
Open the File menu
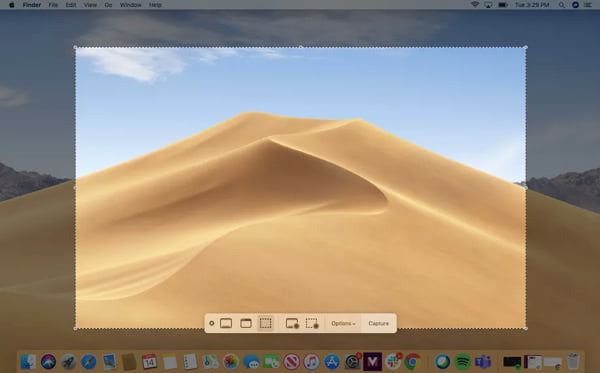53,5
